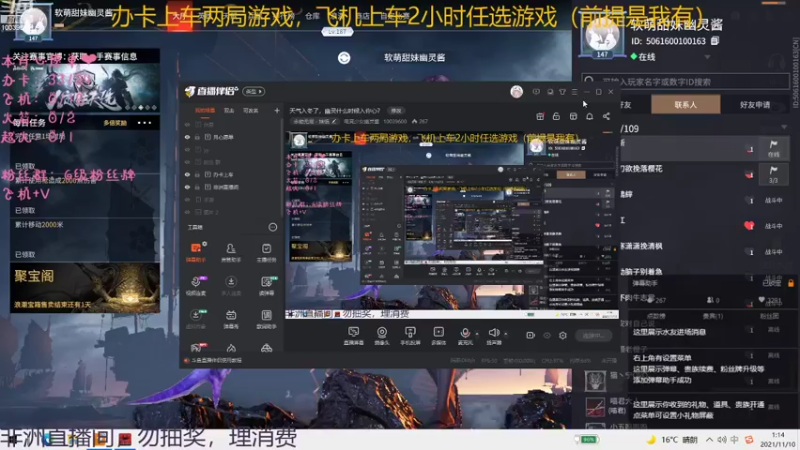Click the gift box icon above the preview
The image size is (800, 450).
(x=540, y=116)
